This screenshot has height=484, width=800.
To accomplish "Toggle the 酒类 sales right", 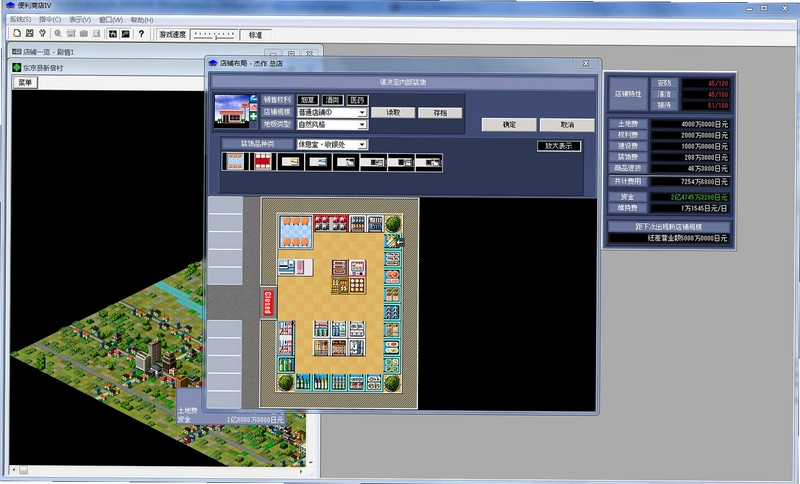I will pyautogui.click(x=332, y=100).
